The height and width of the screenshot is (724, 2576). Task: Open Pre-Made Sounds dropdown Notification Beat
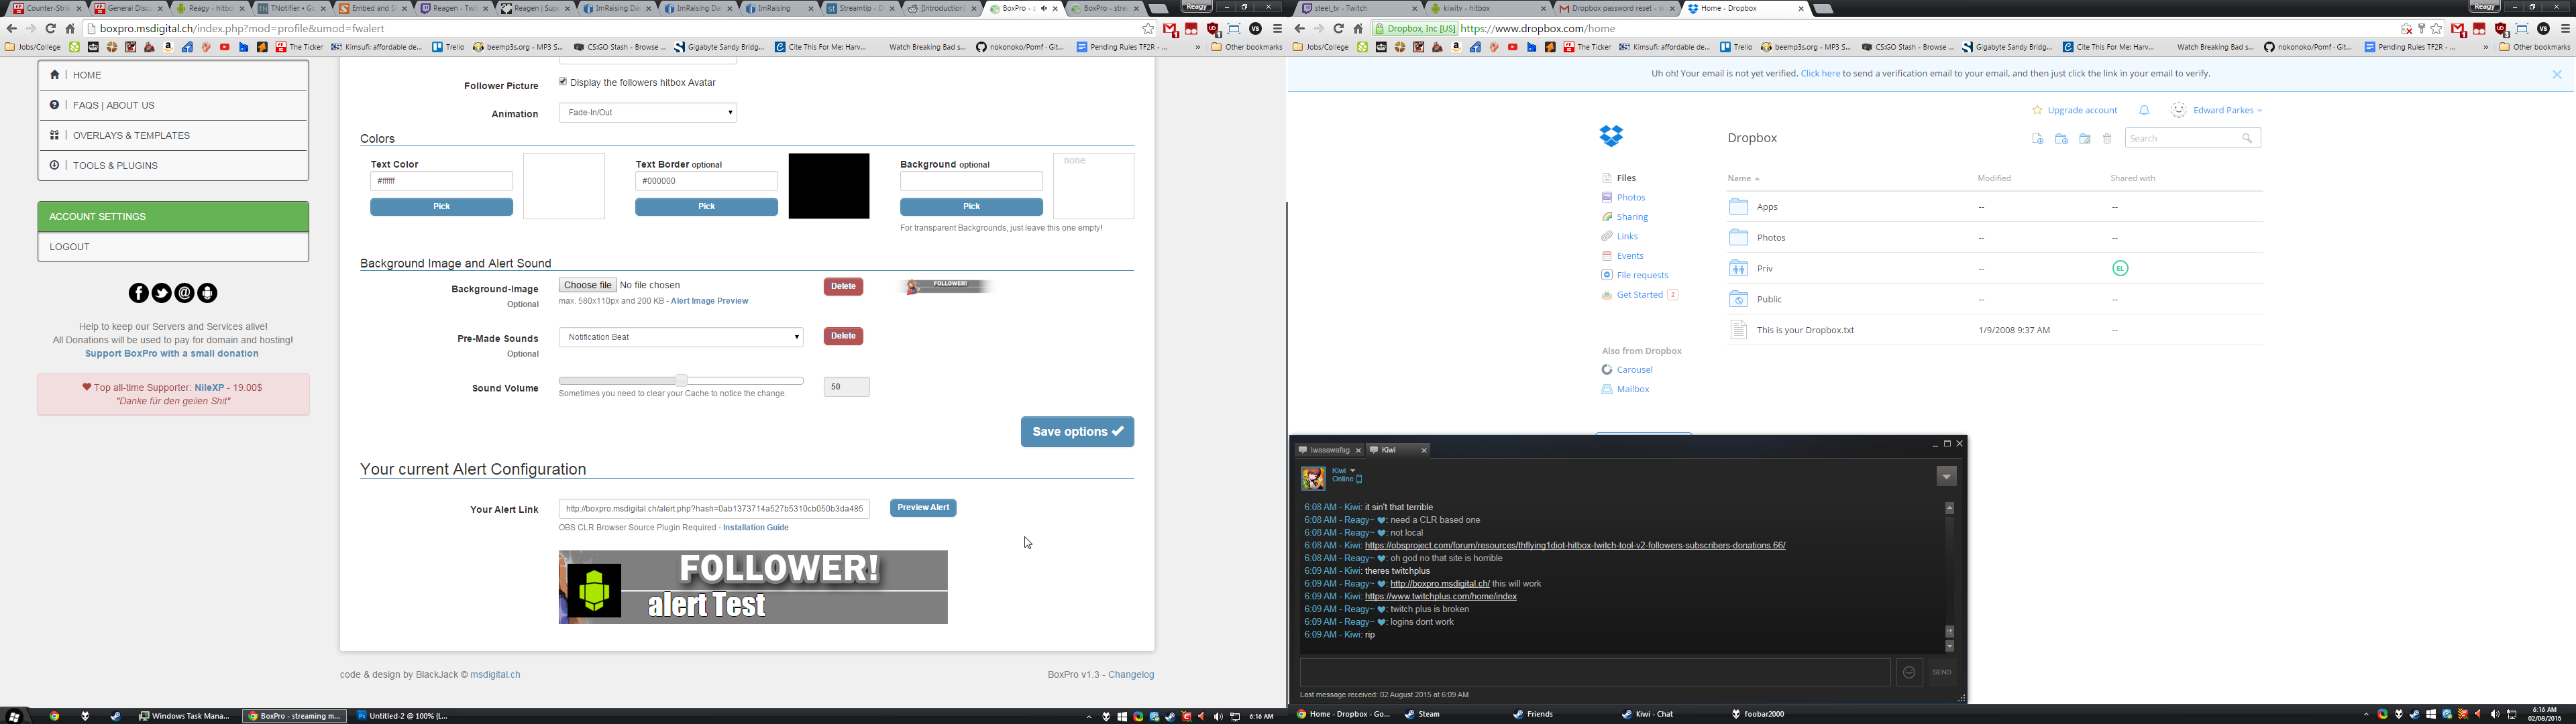point(681,337)
